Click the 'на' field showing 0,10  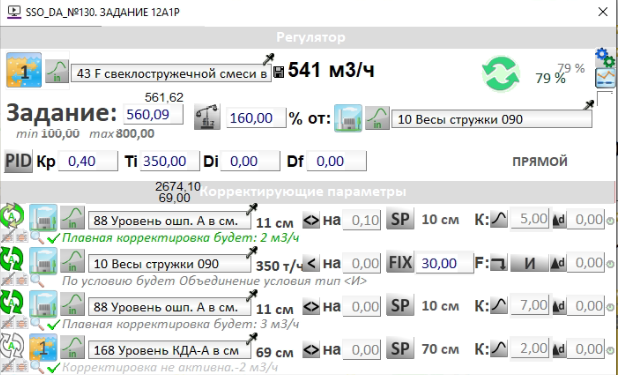(362, 220)
